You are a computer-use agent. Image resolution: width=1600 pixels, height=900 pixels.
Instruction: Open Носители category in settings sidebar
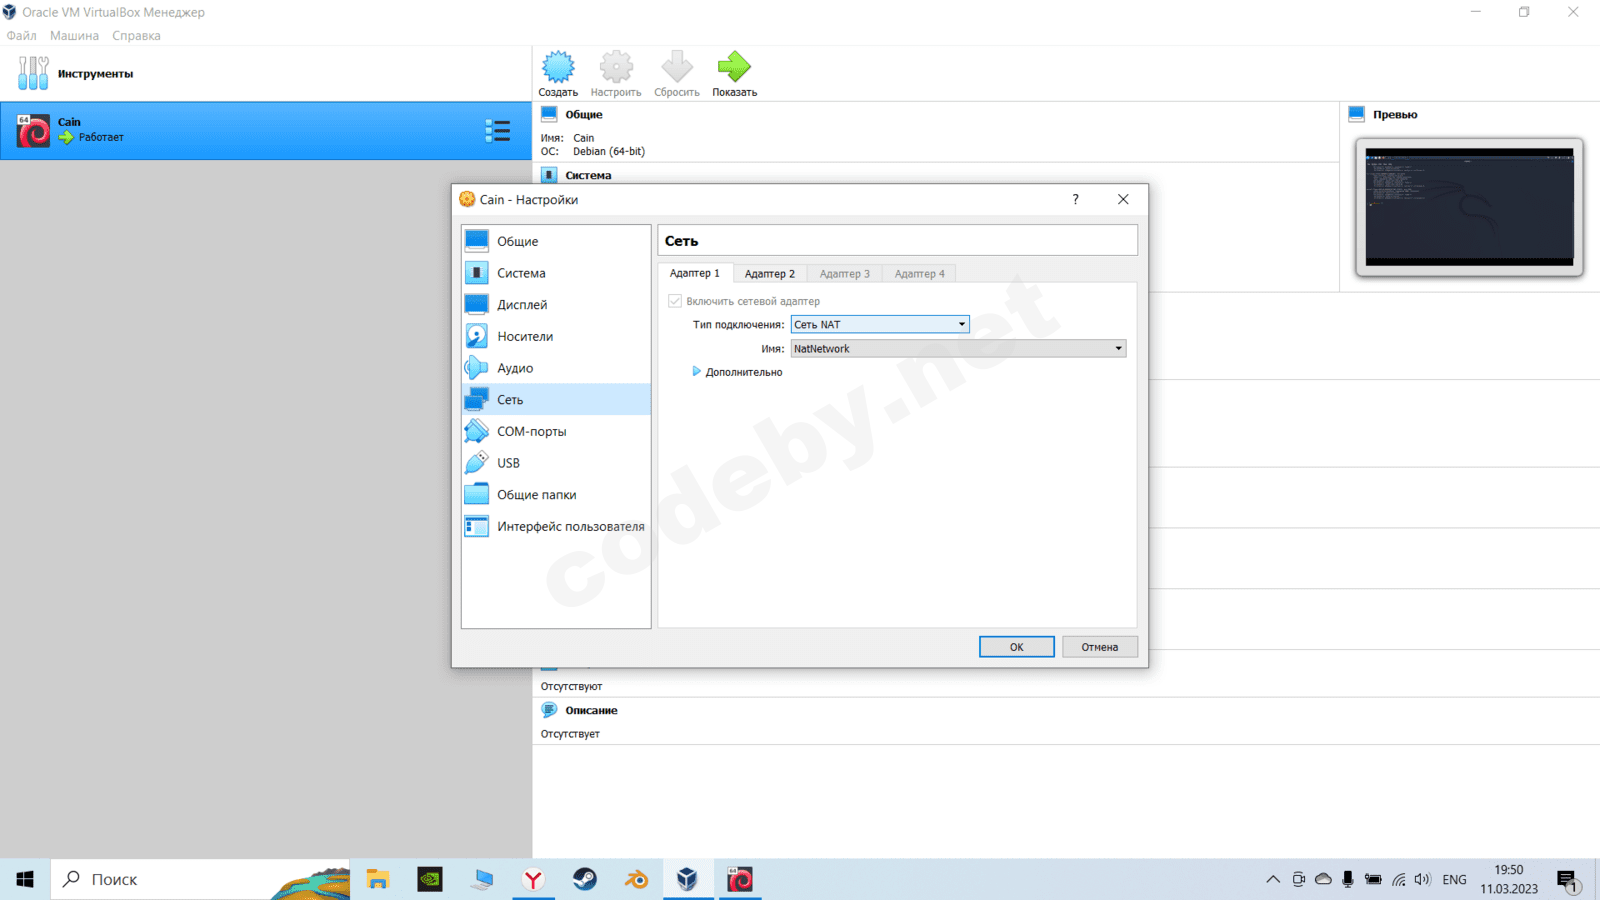(x=556, y=336)
